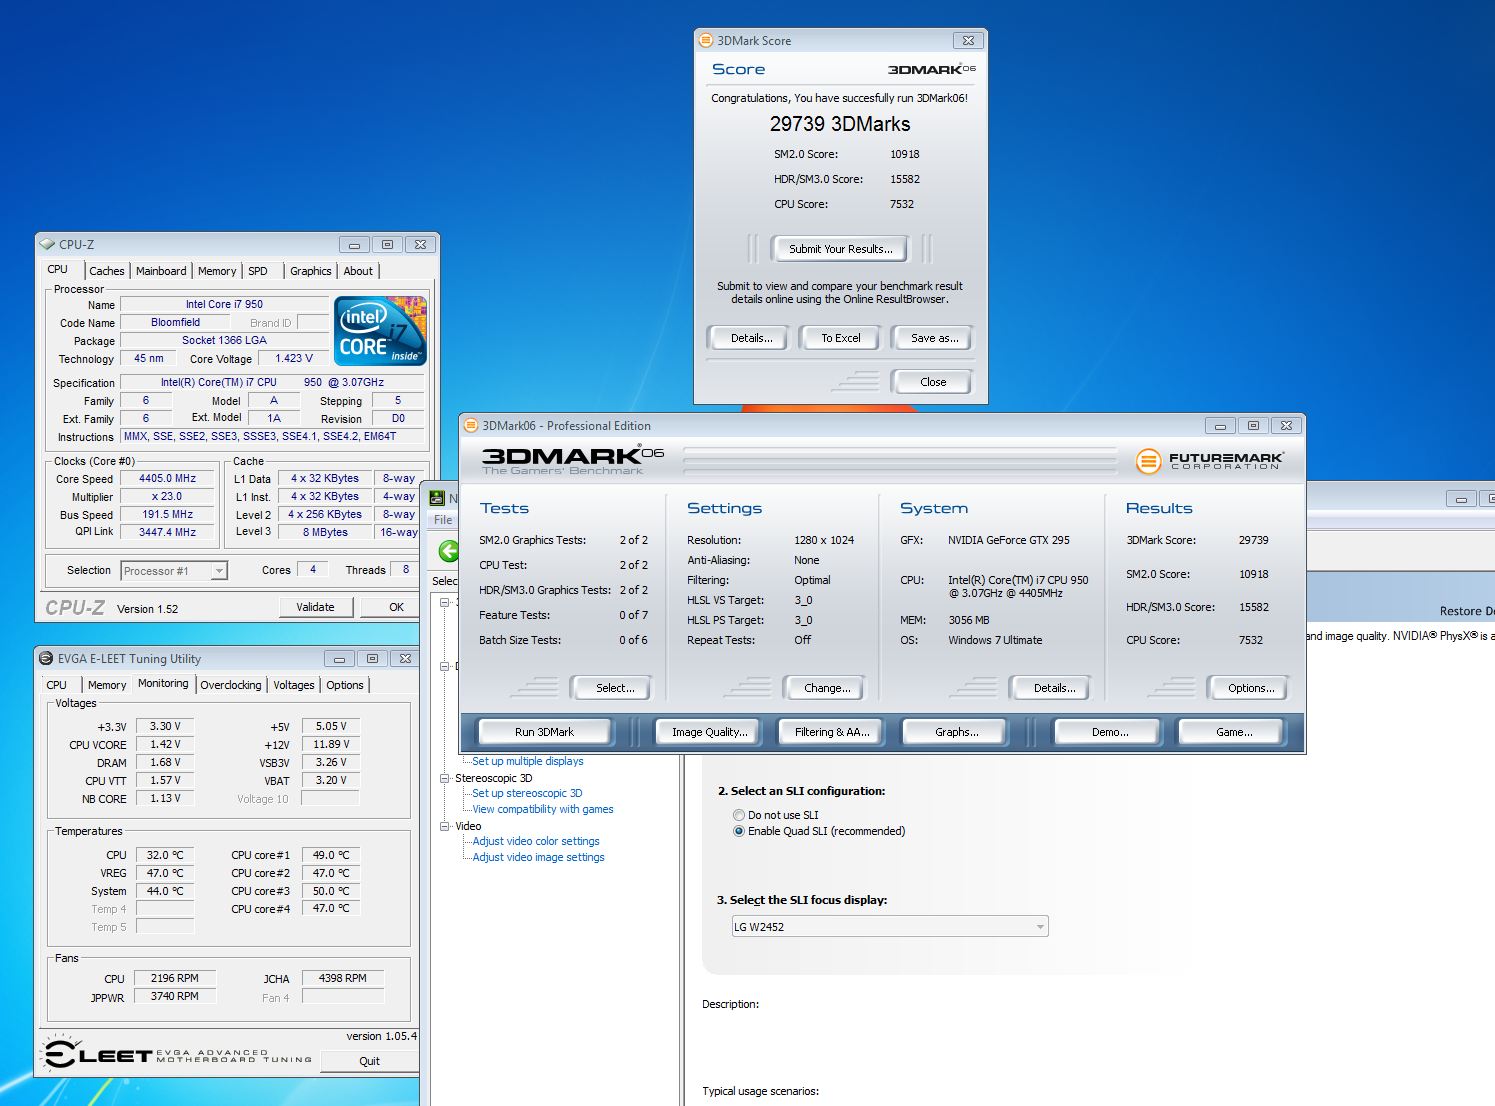Launch the Demo... button
This screenshot has height=1106, width=1495.
pyautogui.click(x=1109, y=732)
